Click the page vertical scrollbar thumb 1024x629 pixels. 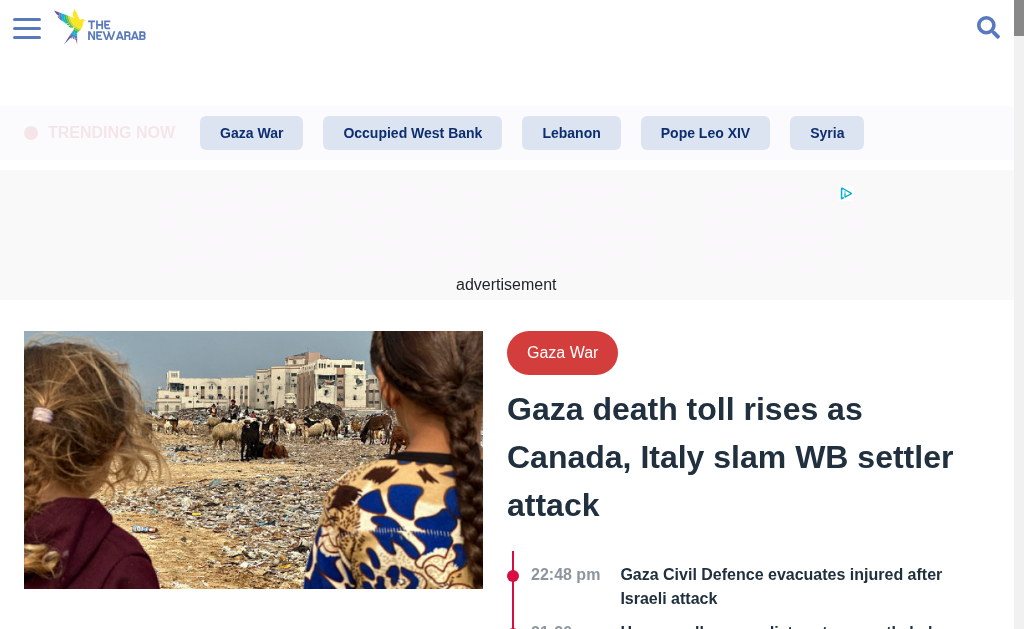1019,18
